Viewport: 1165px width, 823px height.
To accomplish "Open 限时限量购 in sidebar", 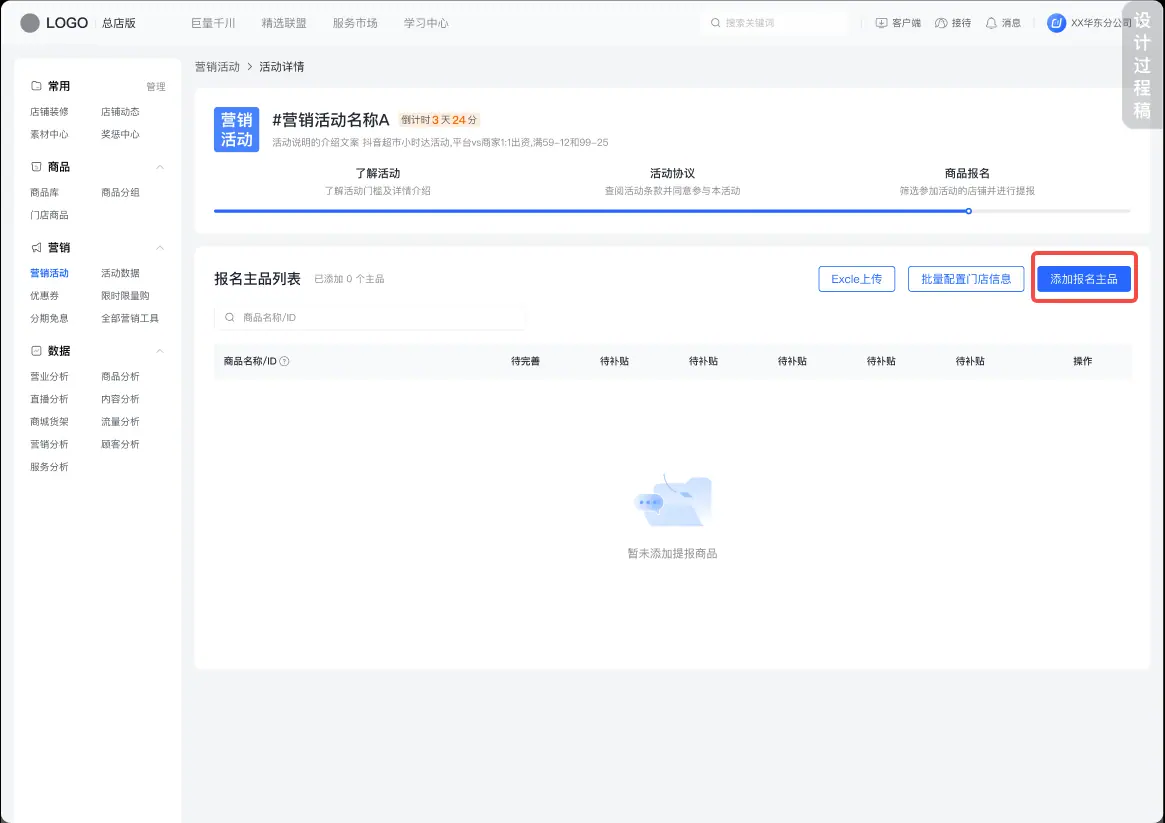I will click(125, 296).
